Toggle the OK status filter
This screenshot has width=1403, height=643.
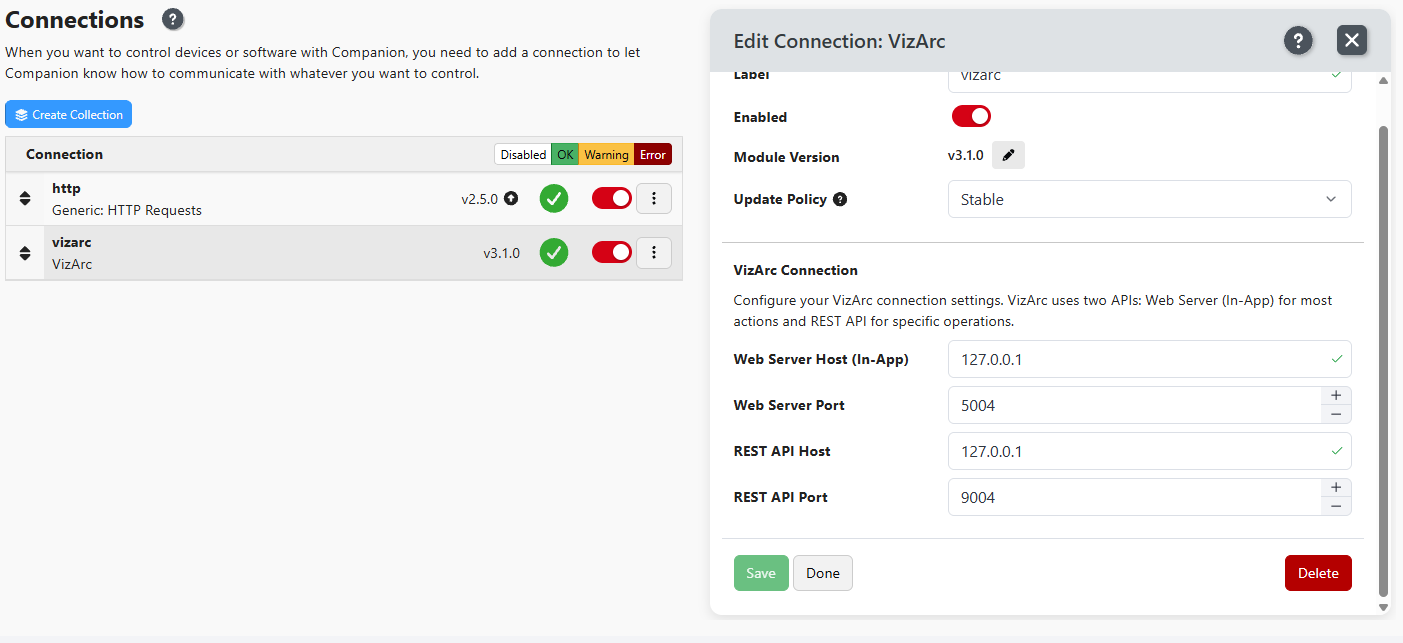coord(565,154)
